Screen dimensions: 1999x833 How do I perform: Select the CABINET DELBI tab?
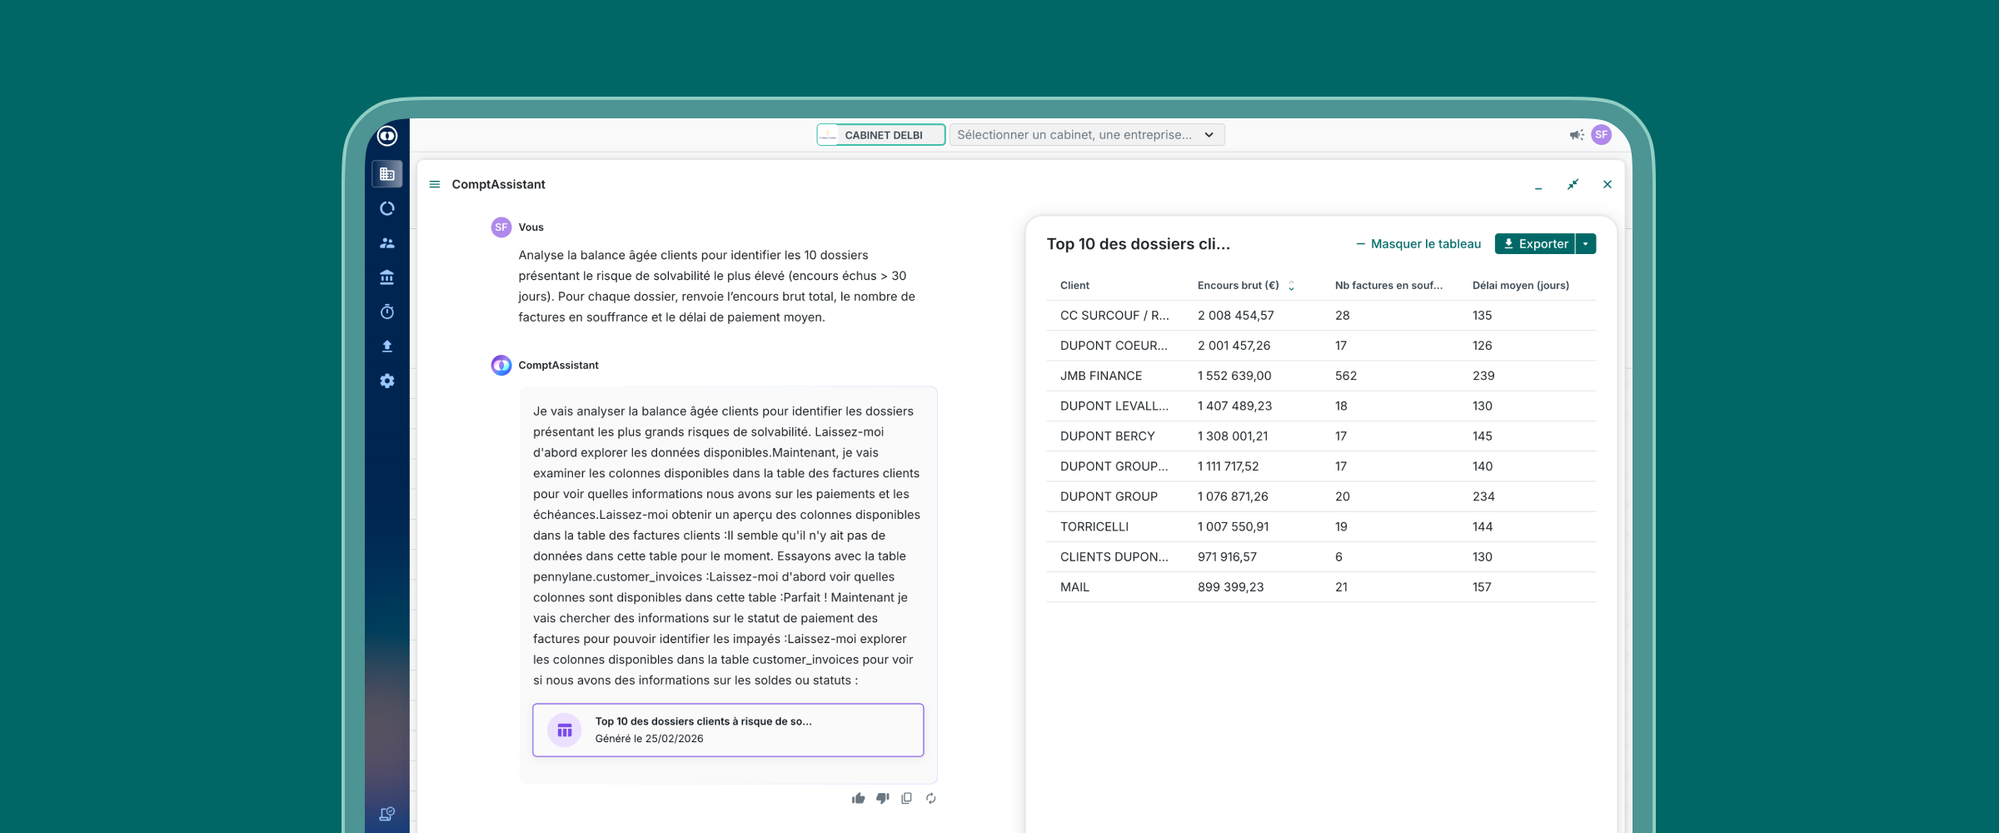(881, 135)
